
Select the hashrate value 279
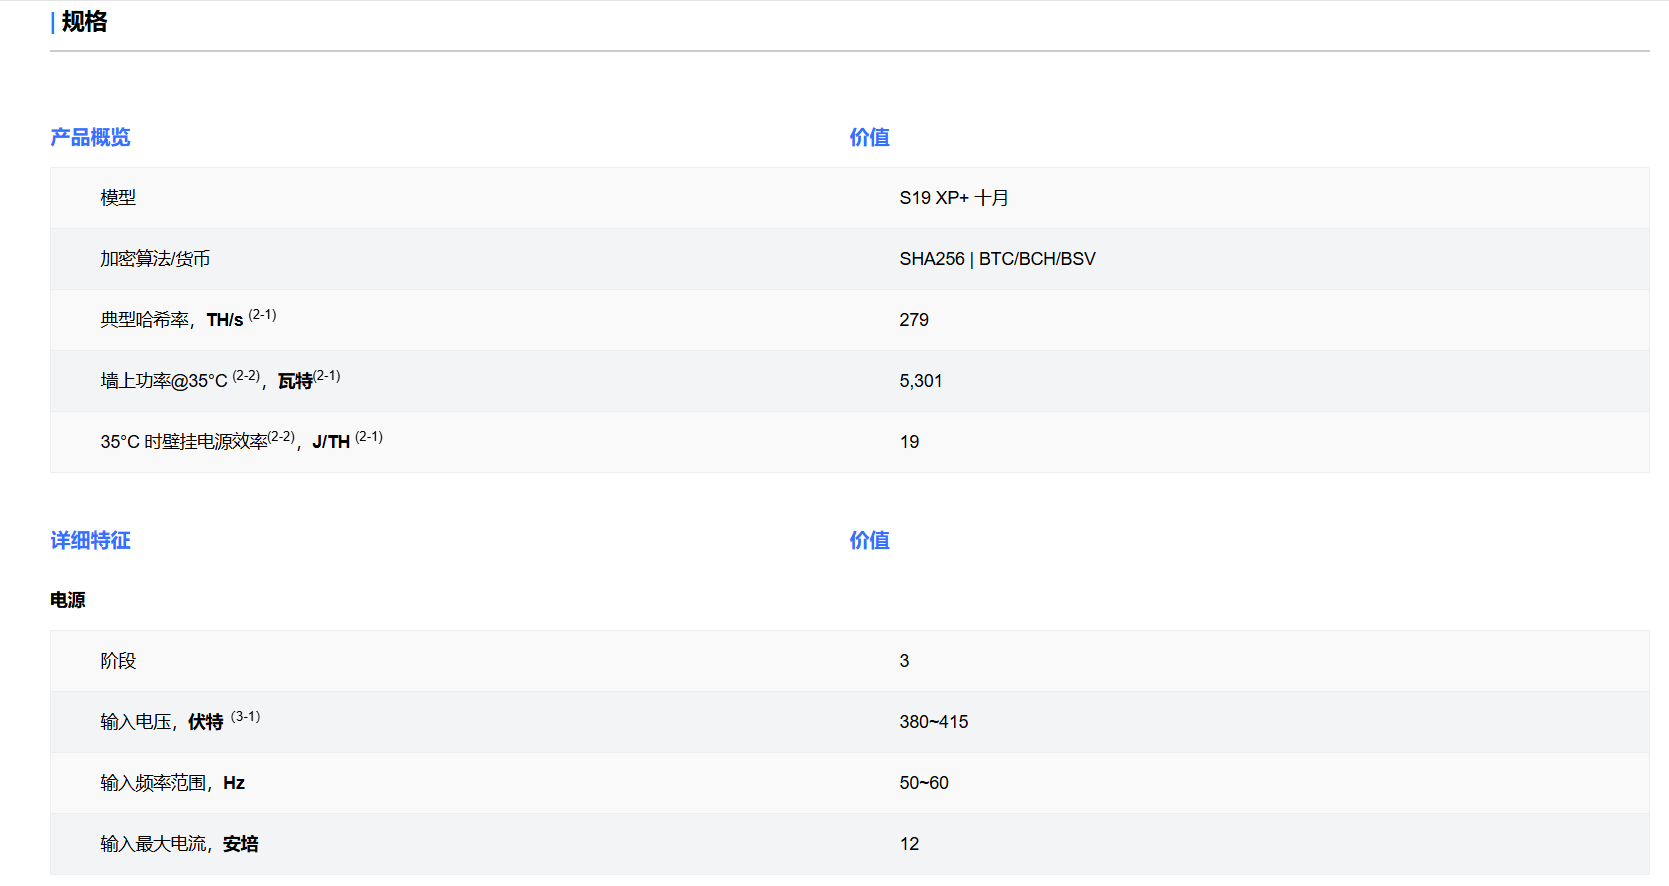pos(914,320)
